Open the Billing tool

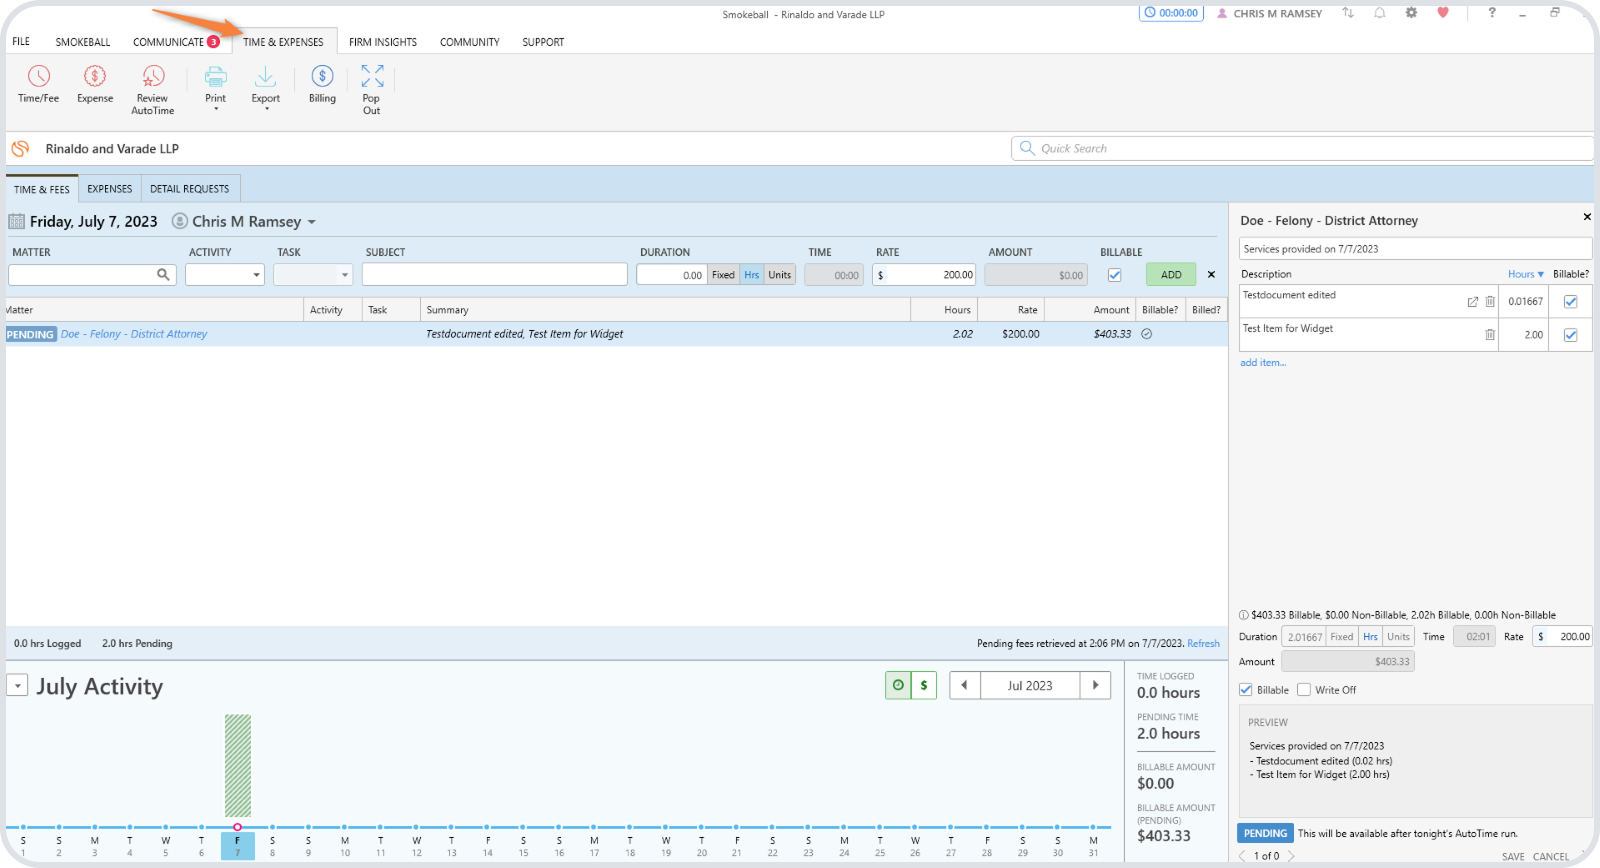click(x=322, y=84)
